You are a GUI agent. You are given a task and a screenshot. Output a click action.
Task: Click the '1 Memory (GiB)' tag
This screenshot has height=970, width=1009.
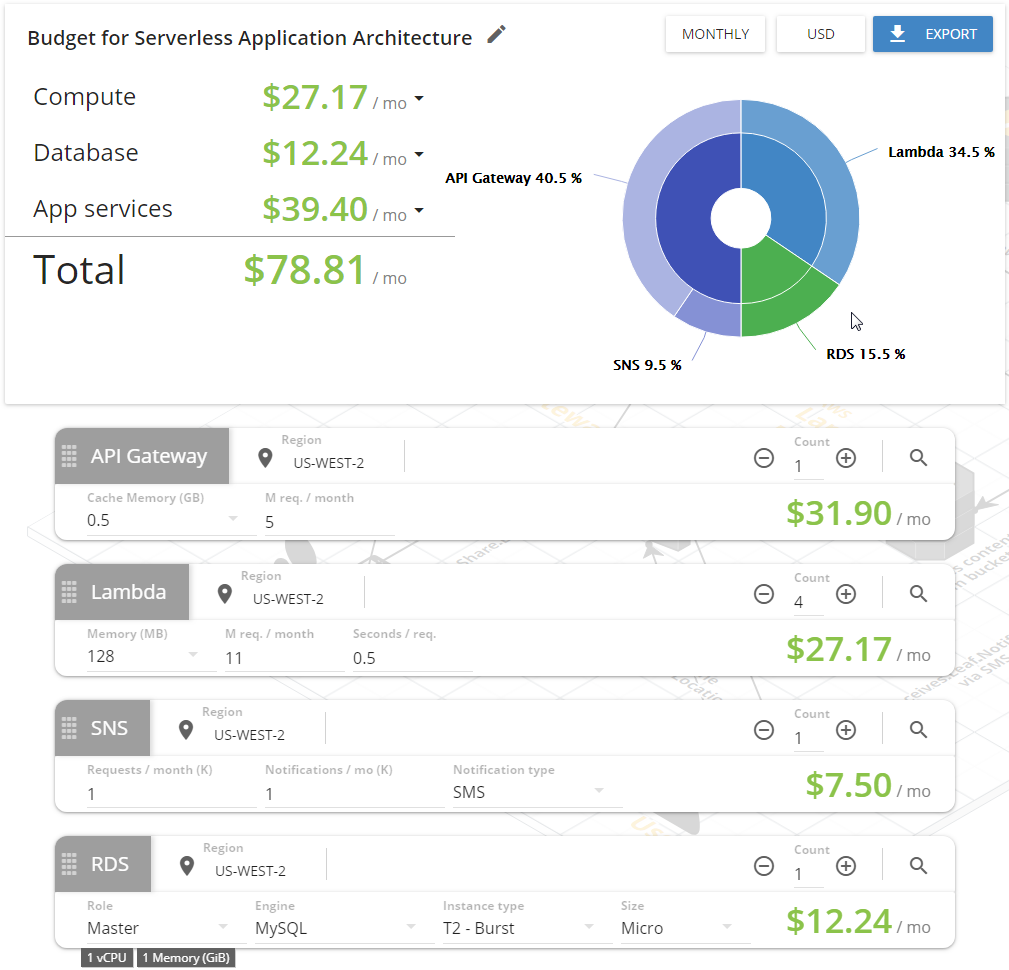point(186,958)
